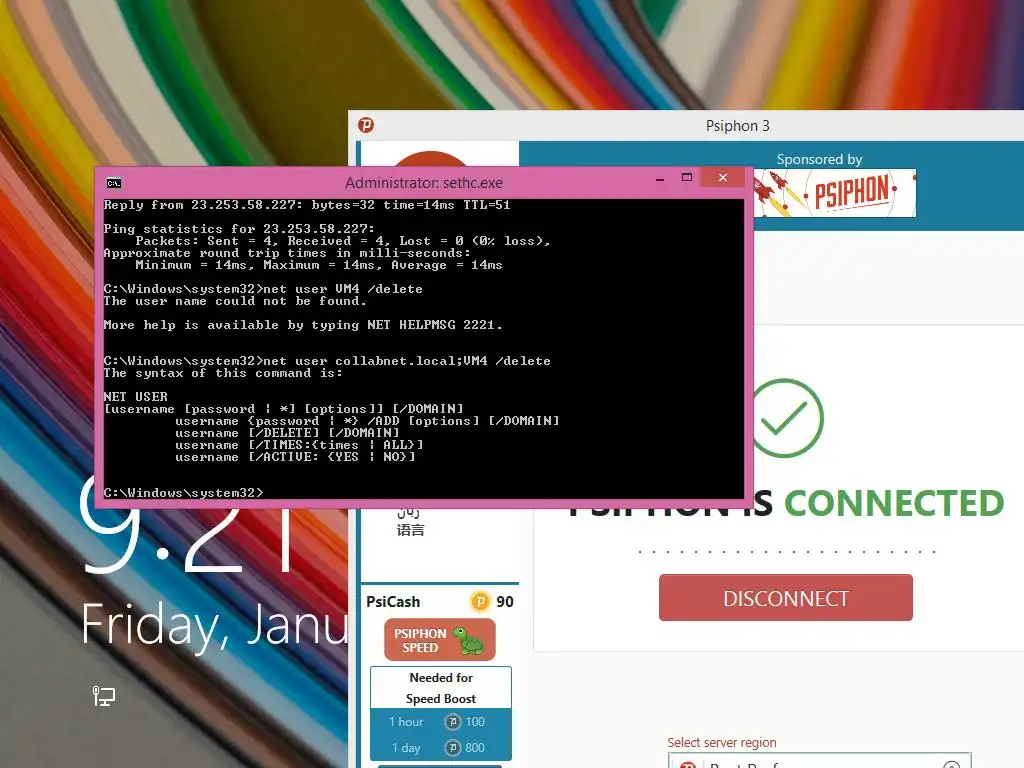Click the 'username [/TIMES:{times | ALL}]' line
The height and width of the screenshot is (768, 1024).
pos(299,445)
